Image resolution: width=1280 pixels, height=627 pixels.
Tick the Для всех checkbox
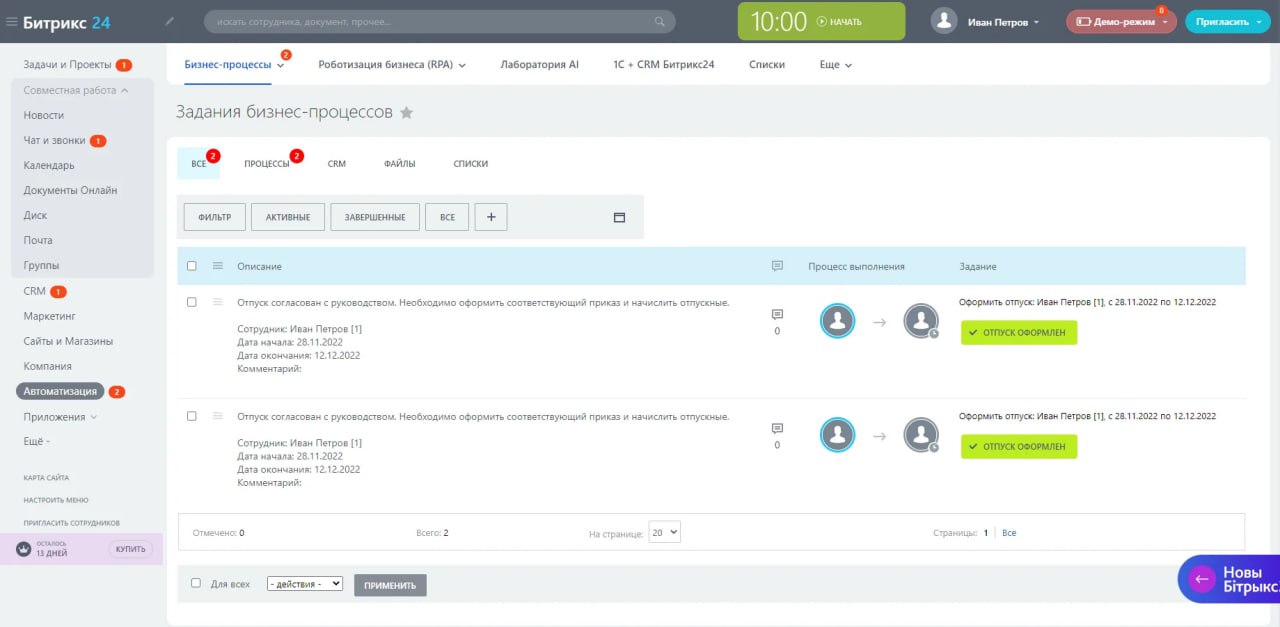coord(196,583)
